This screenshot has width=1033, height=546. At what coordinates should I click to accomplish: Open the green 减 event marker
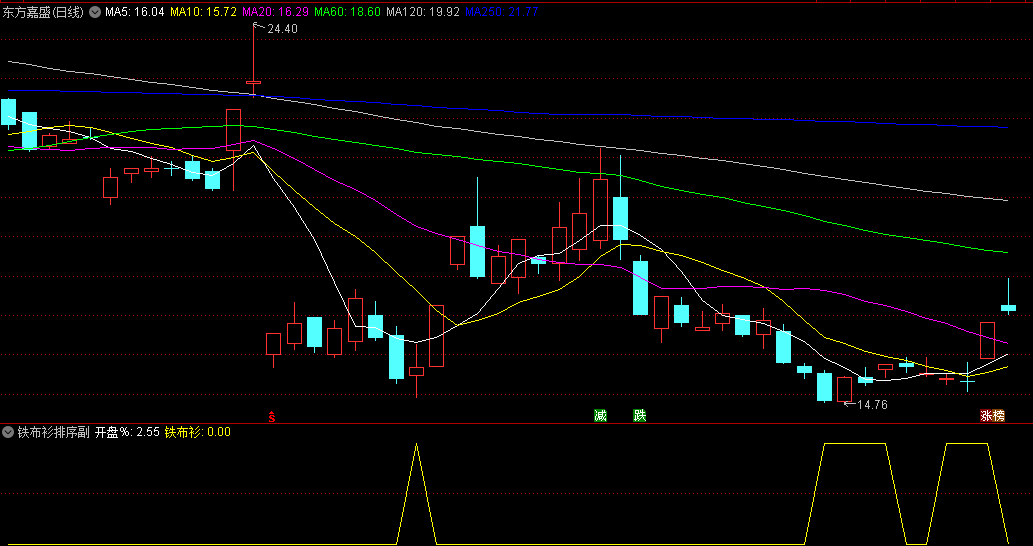[x=600, y=416]
